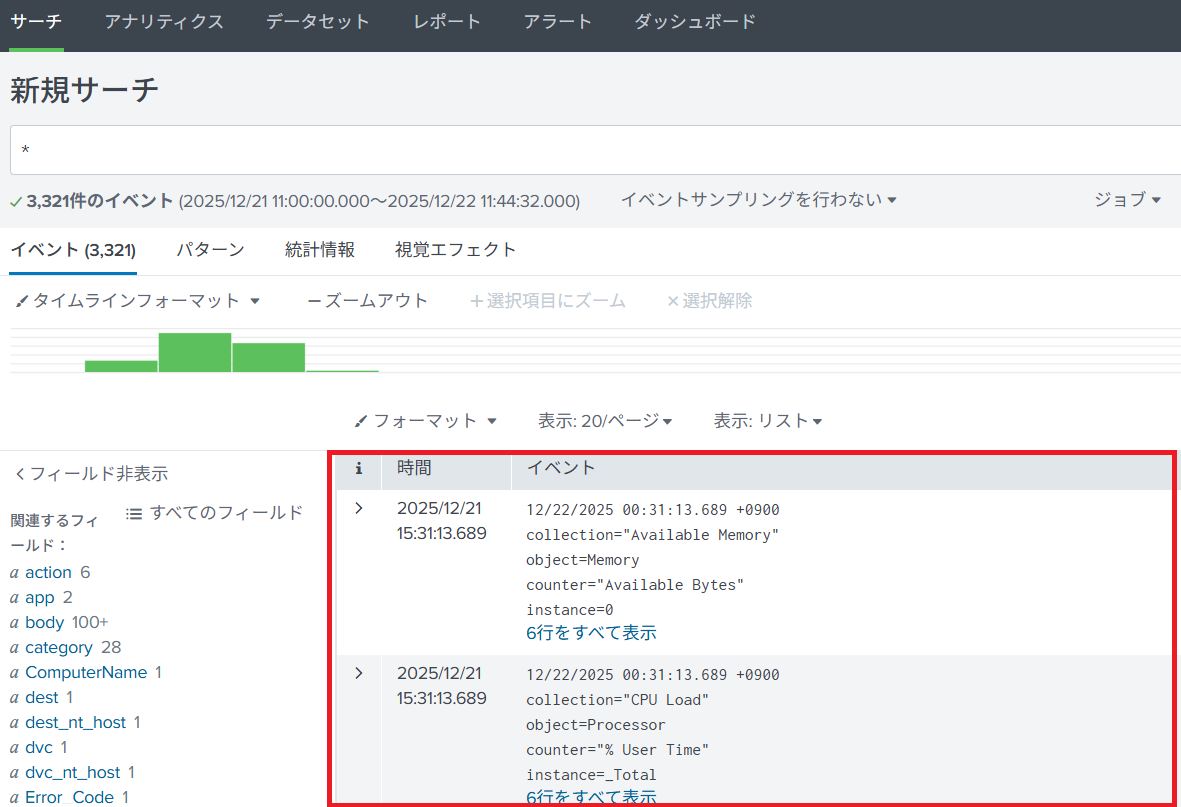Expand the Available Memory event row
This screenshot has height=807, width=1181.
point(359,509)
